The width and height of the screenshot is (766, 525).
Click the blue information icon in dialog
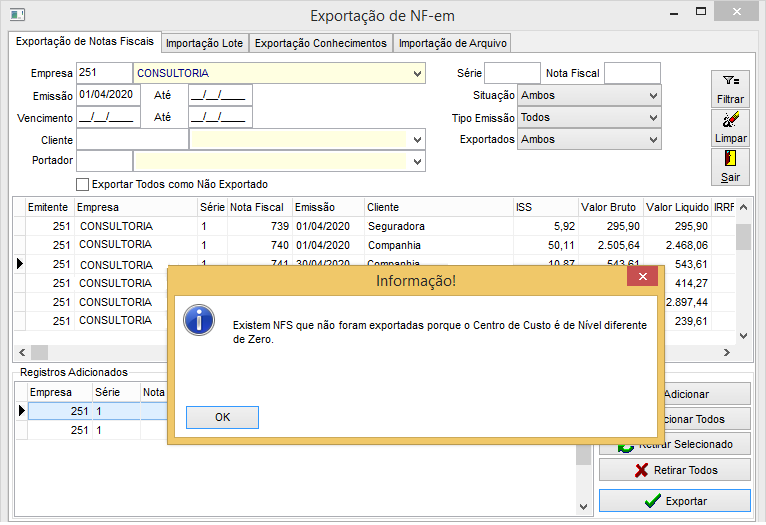tap(200, 320)
